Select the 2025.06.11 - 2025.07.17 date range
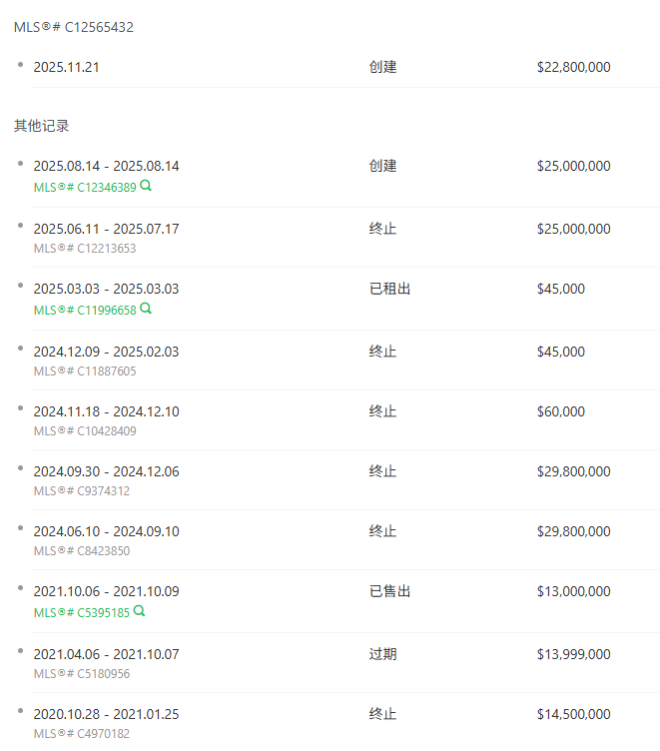The image size is (660, 751). (x=106, y=229)
